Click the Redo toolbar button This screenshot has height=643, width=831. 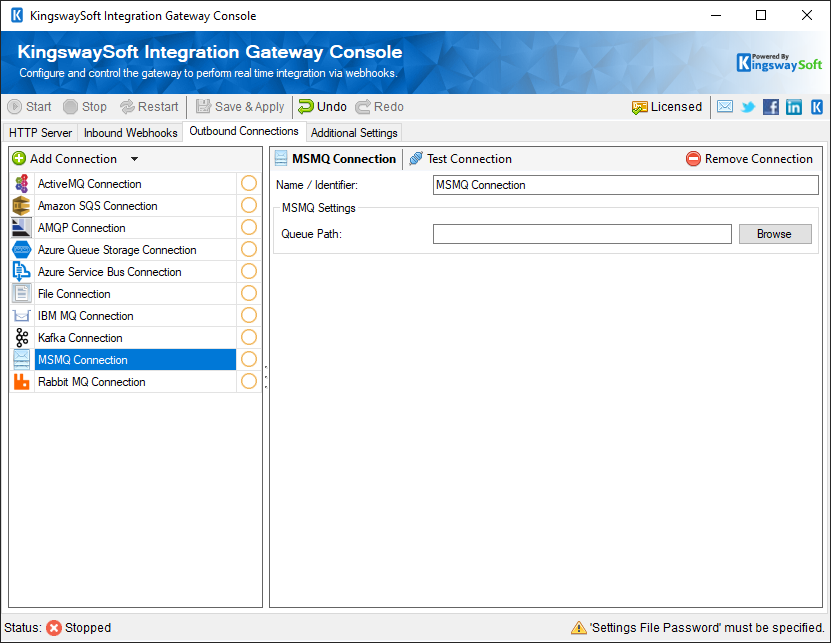point(379,107)
